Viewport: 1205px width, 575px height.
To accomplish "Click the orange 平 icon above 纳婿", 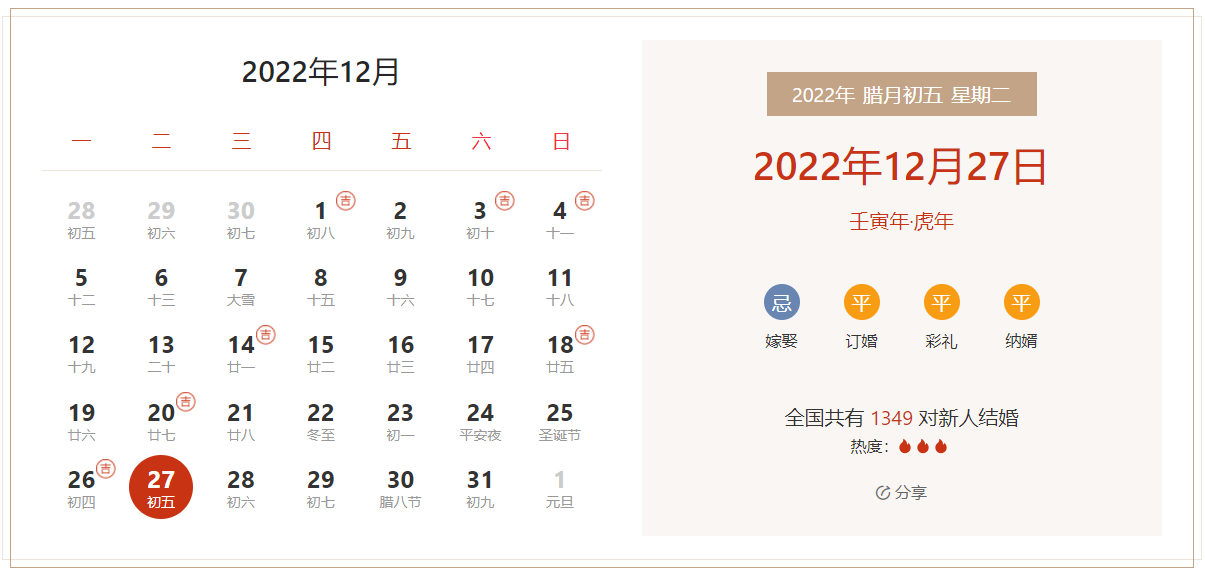I will 1022,303.
